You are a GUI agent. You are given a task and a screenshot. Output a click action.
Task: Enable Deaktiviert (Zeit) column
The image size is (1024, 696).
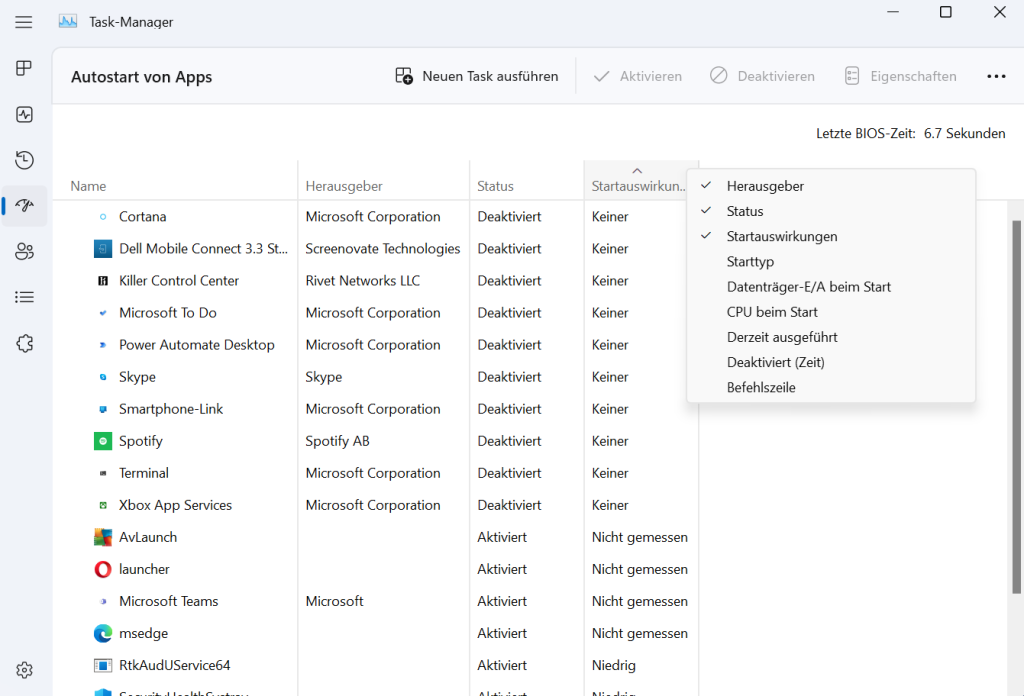(x=831, y=362)
